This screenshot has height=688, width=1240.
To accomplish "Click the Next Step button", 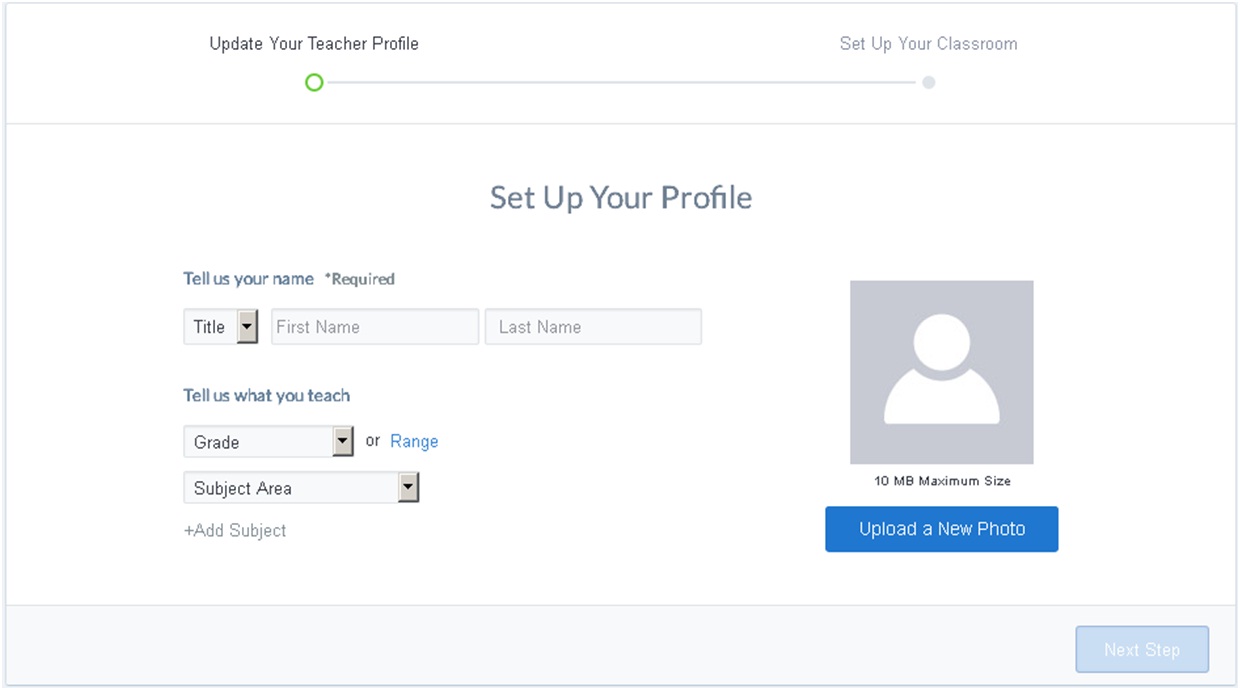I will tap(1142, 650).
